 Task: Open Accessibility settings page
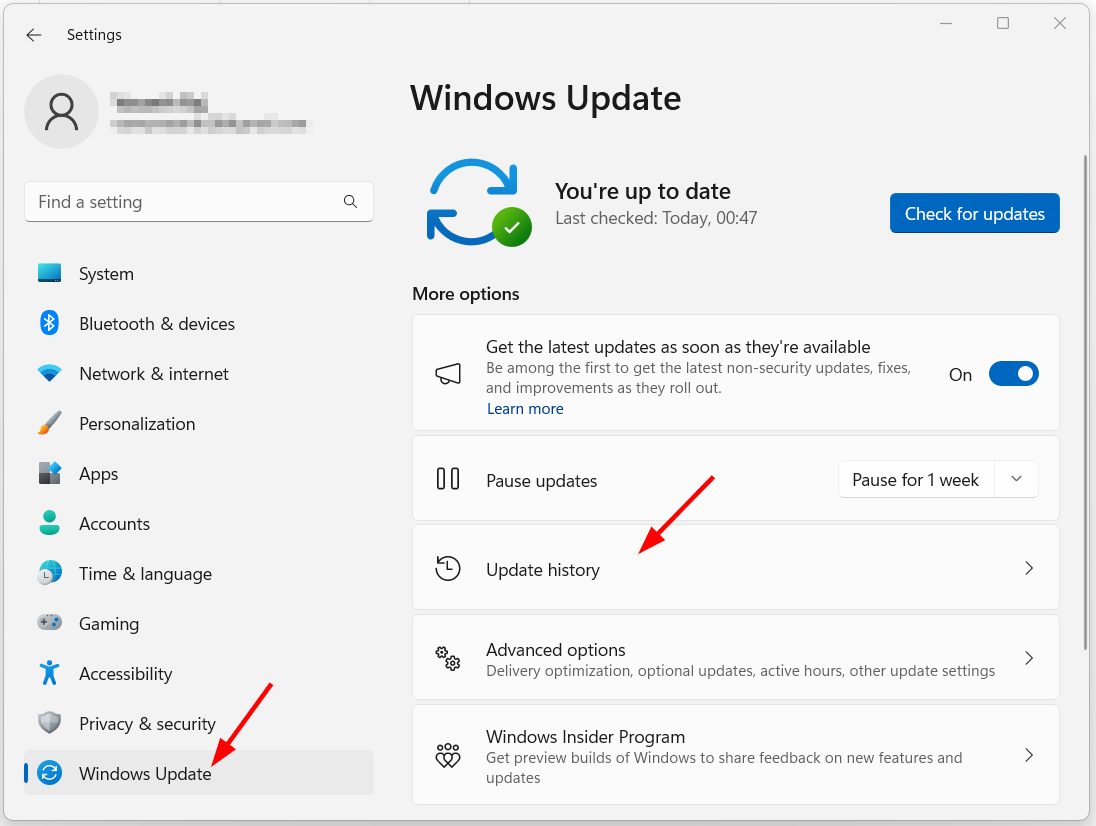coord(199,674)
